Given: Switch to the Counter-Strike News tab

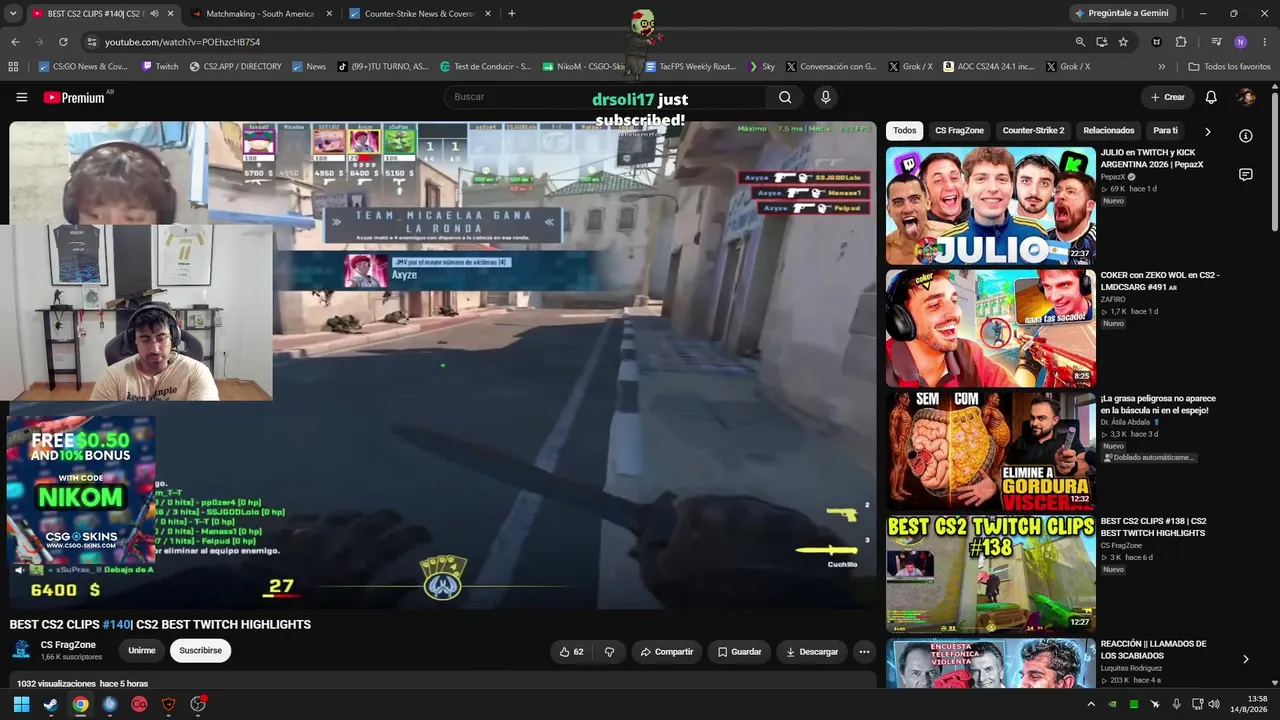Looking at the screenshot, I should (x=420, y=14).
